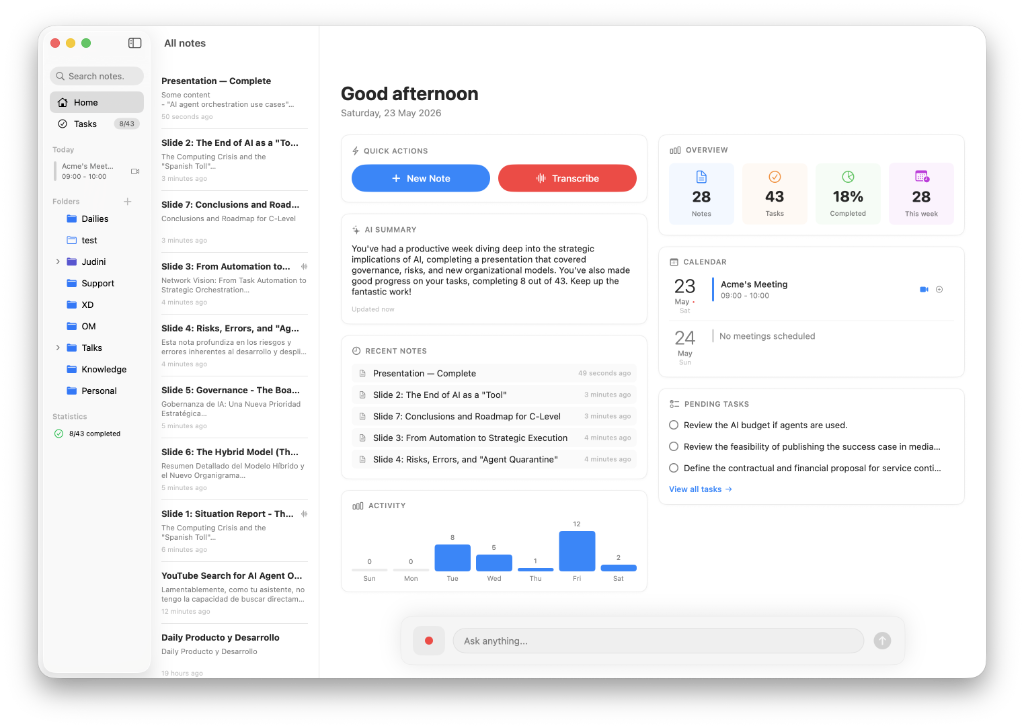Click the This week calendar icon
1024x728 pixels.
coord(921,176)
